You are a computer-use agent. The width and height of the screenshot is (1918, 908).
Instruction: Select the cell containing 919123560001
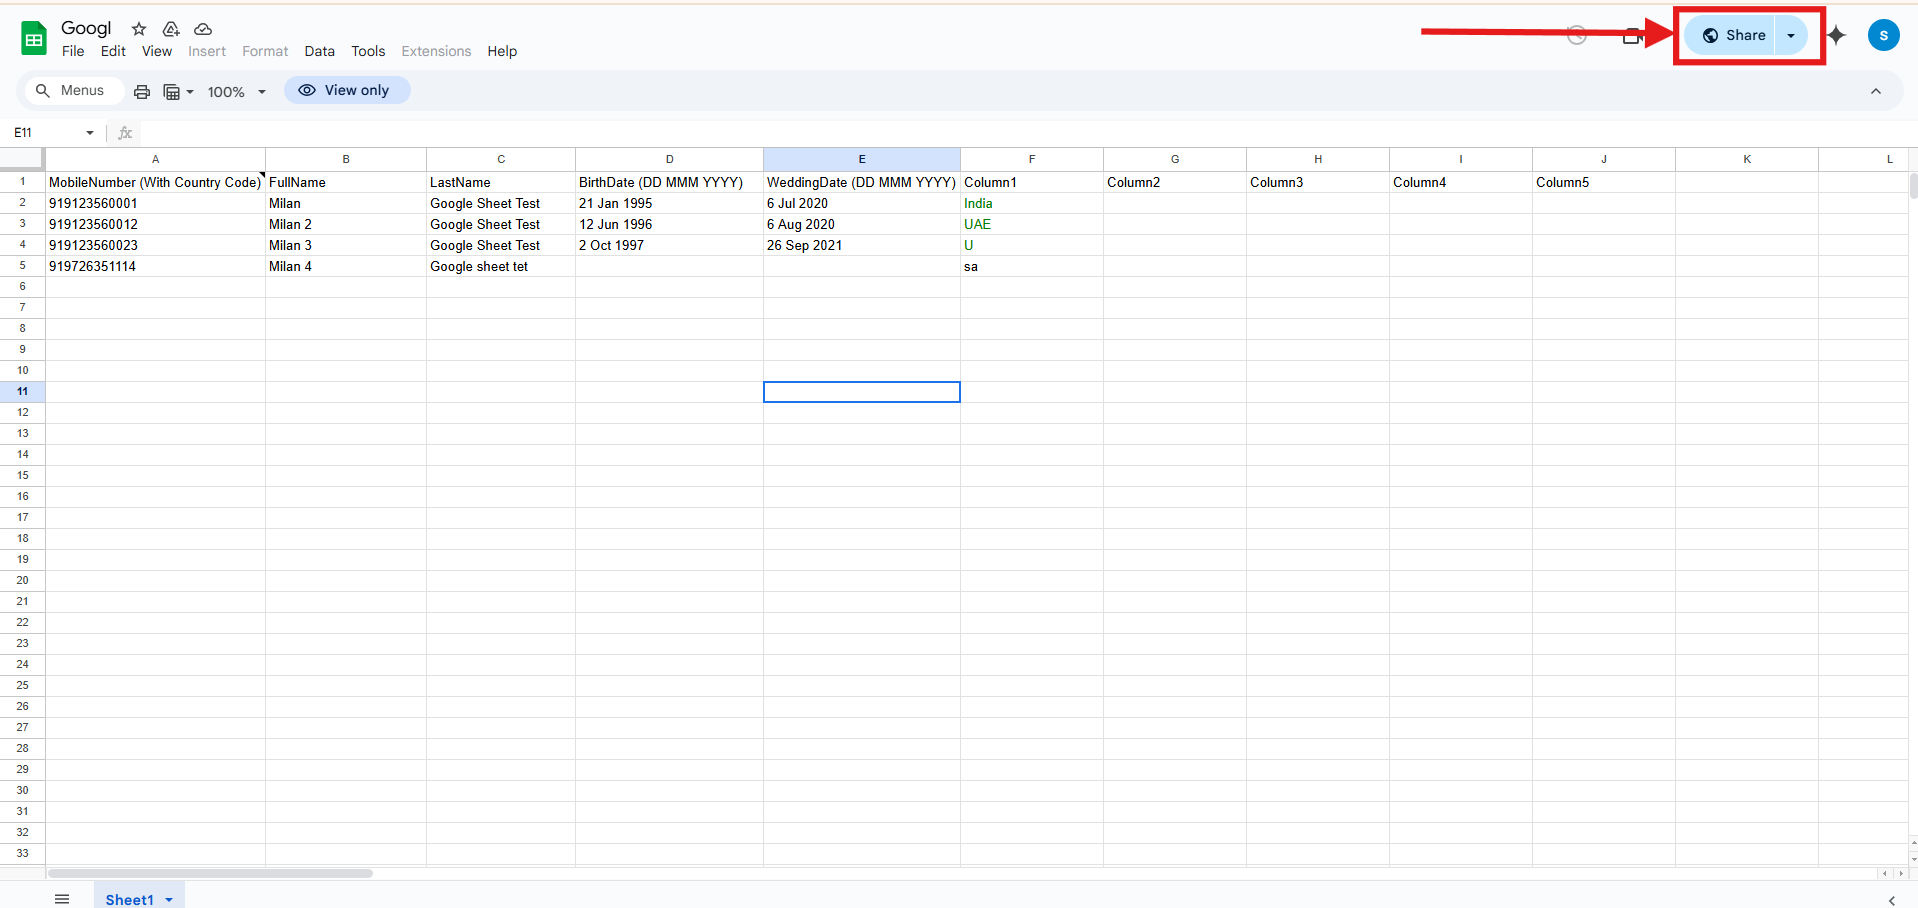point(155,203)
